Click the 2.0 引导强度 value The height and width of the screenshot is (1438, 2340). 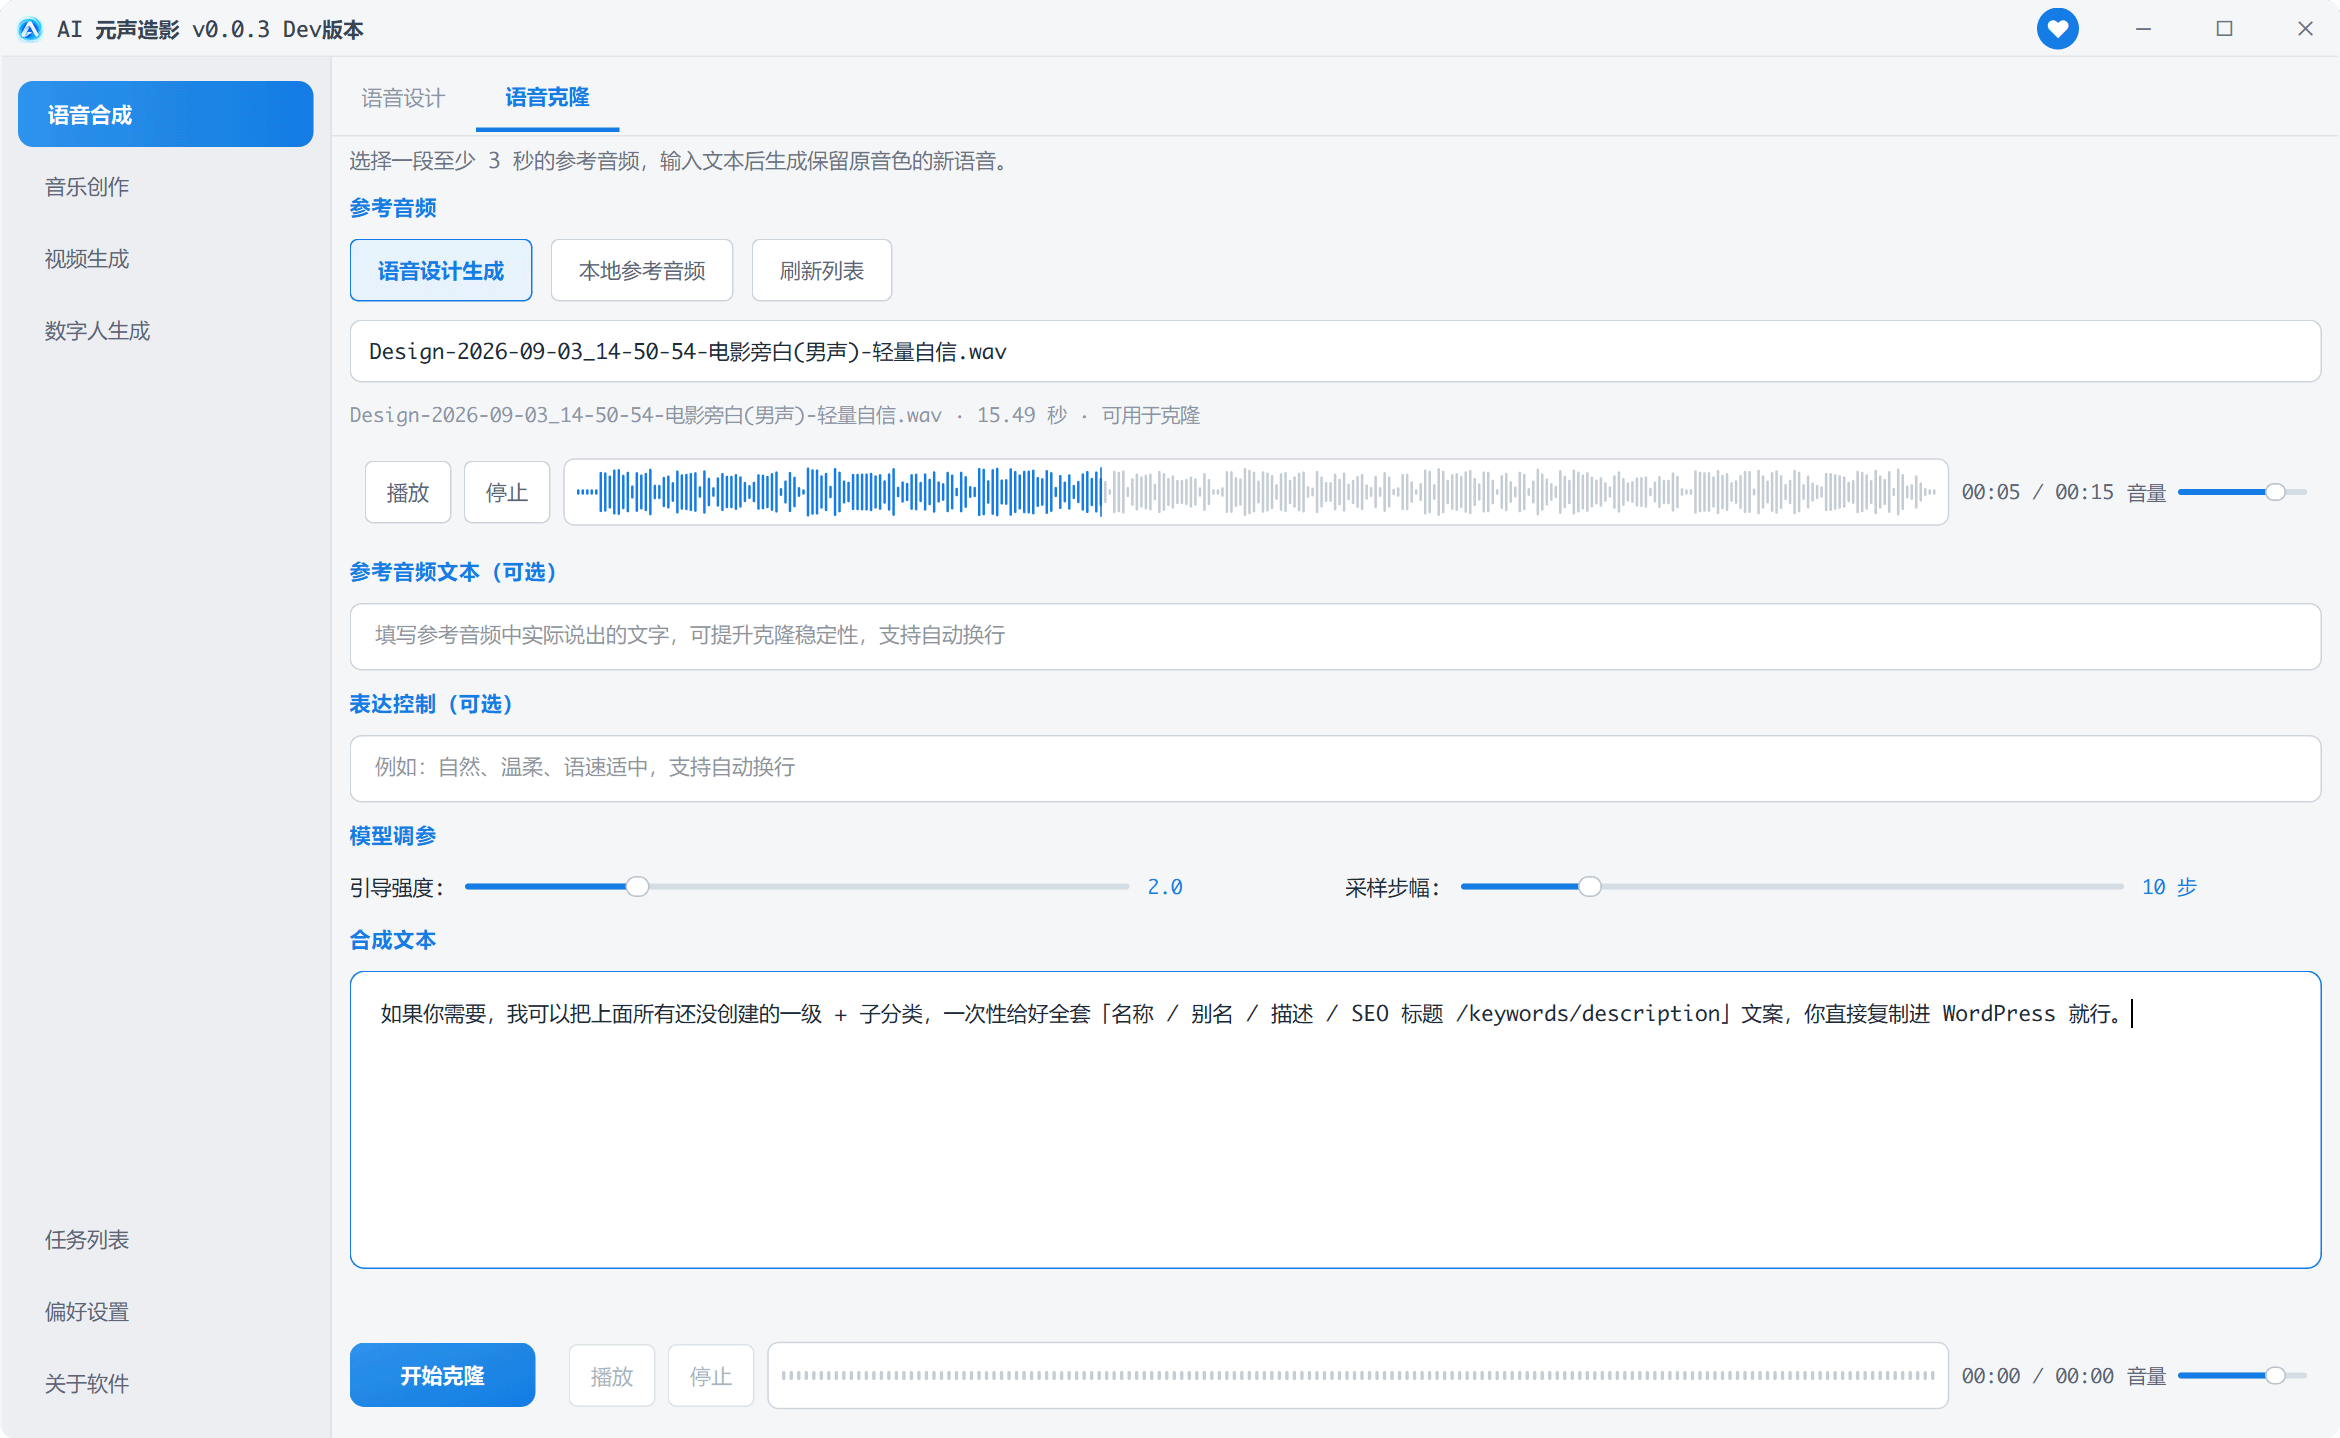(1165, 887)
